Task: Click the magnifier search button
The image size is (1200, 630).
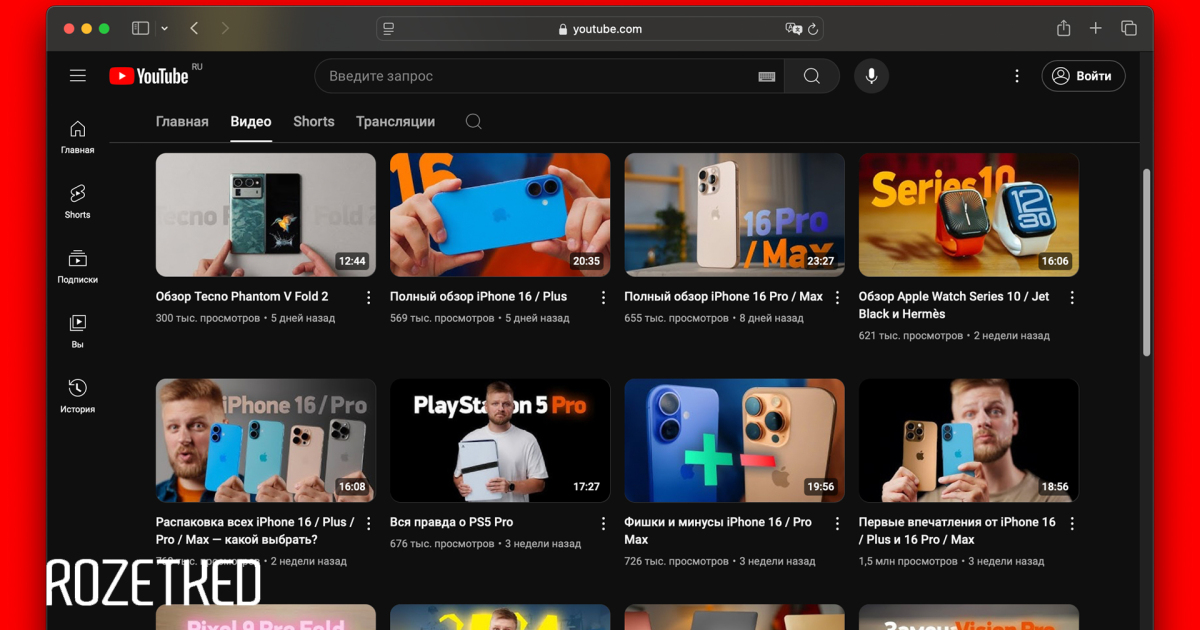Action: 811,76
